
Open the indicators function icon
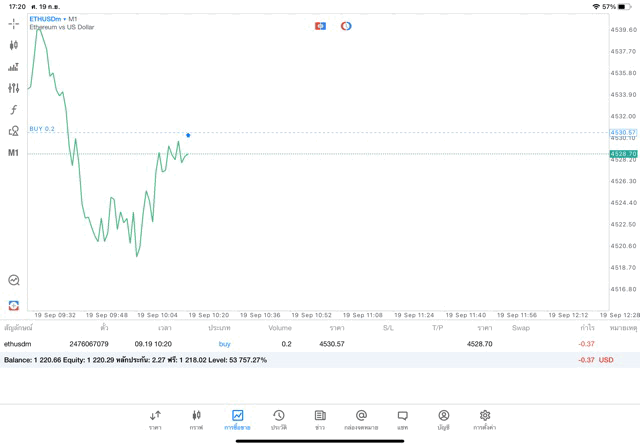[13, 110]
